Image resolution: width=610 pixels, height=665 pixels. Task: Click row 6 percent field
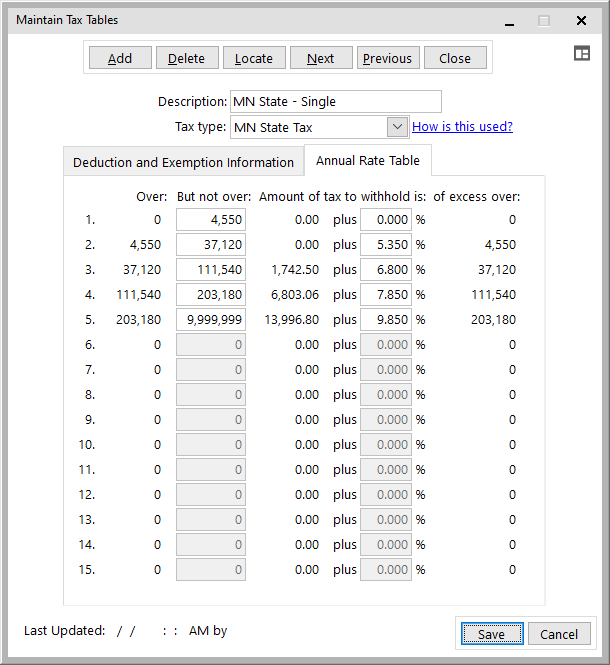(386, 345)
